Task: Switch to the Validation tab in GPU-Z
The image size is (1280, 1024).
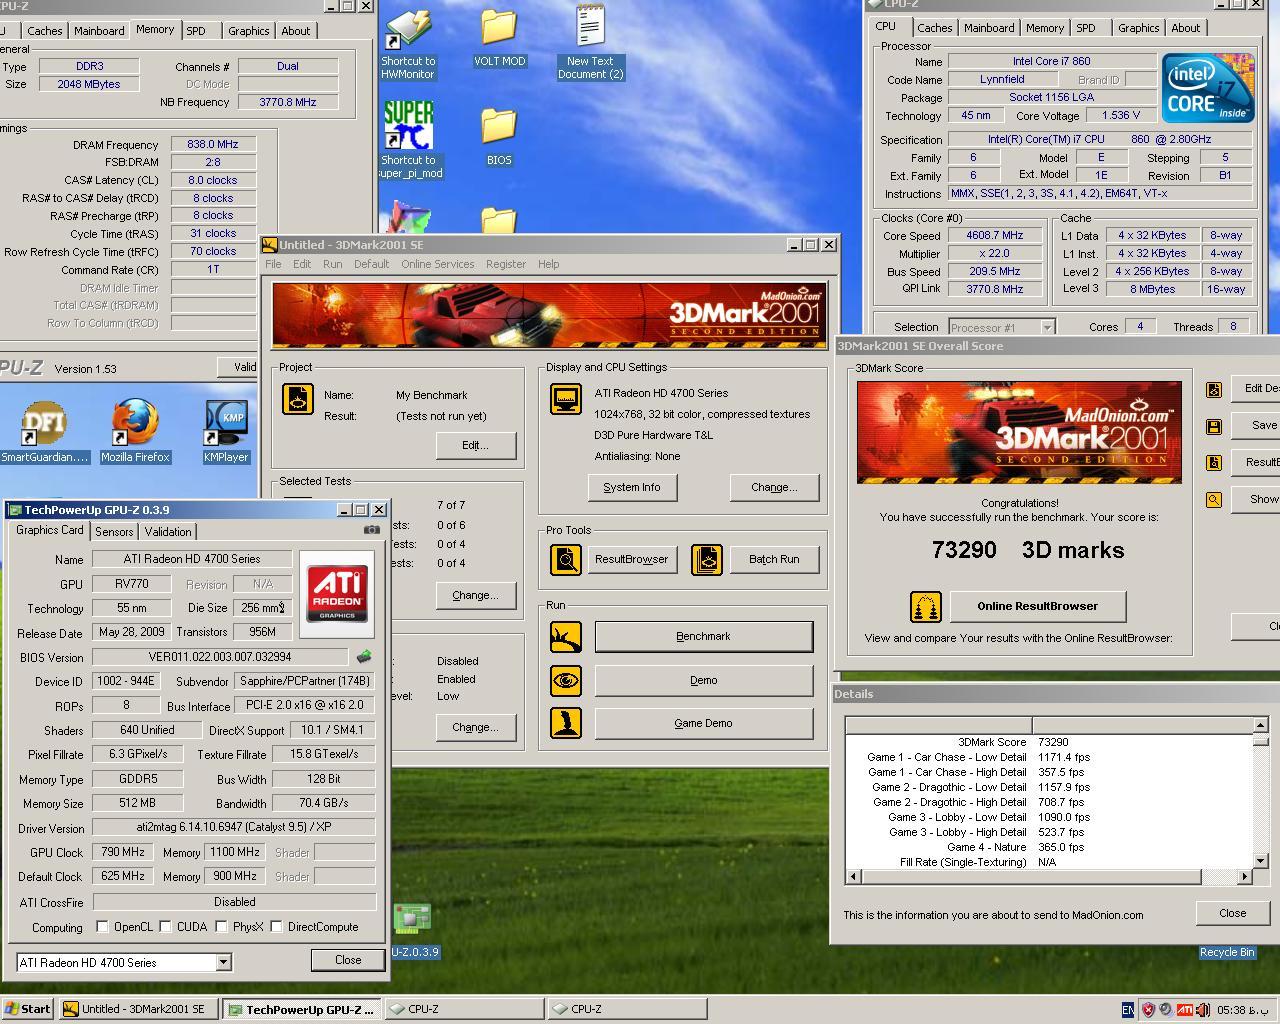Action: pyautogui.click(x=168, y=532)
